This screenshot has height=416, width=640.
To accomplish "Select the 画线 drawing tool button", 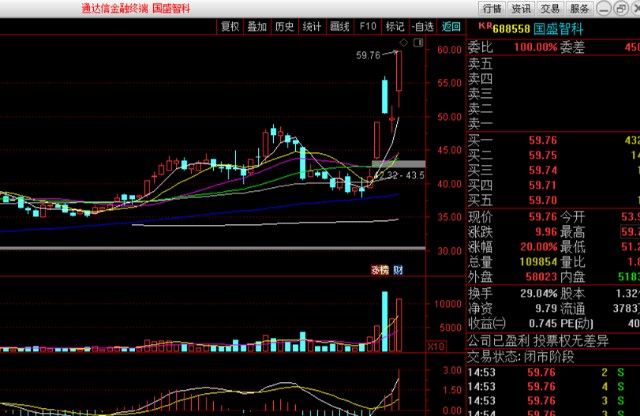I will click(x=340, y=27).
